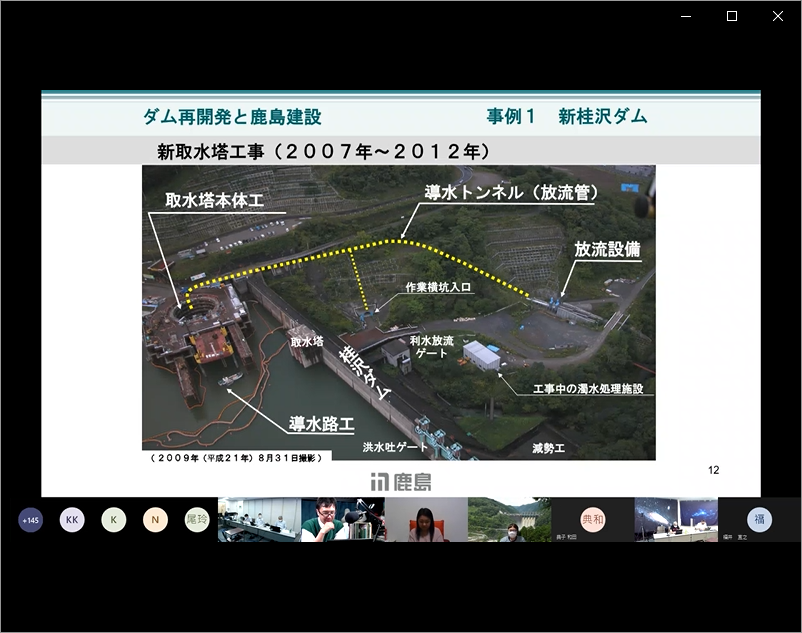Screen dimensions: 802x633
Task: Open the dam background video thumbnail
Action: [509, 520]
